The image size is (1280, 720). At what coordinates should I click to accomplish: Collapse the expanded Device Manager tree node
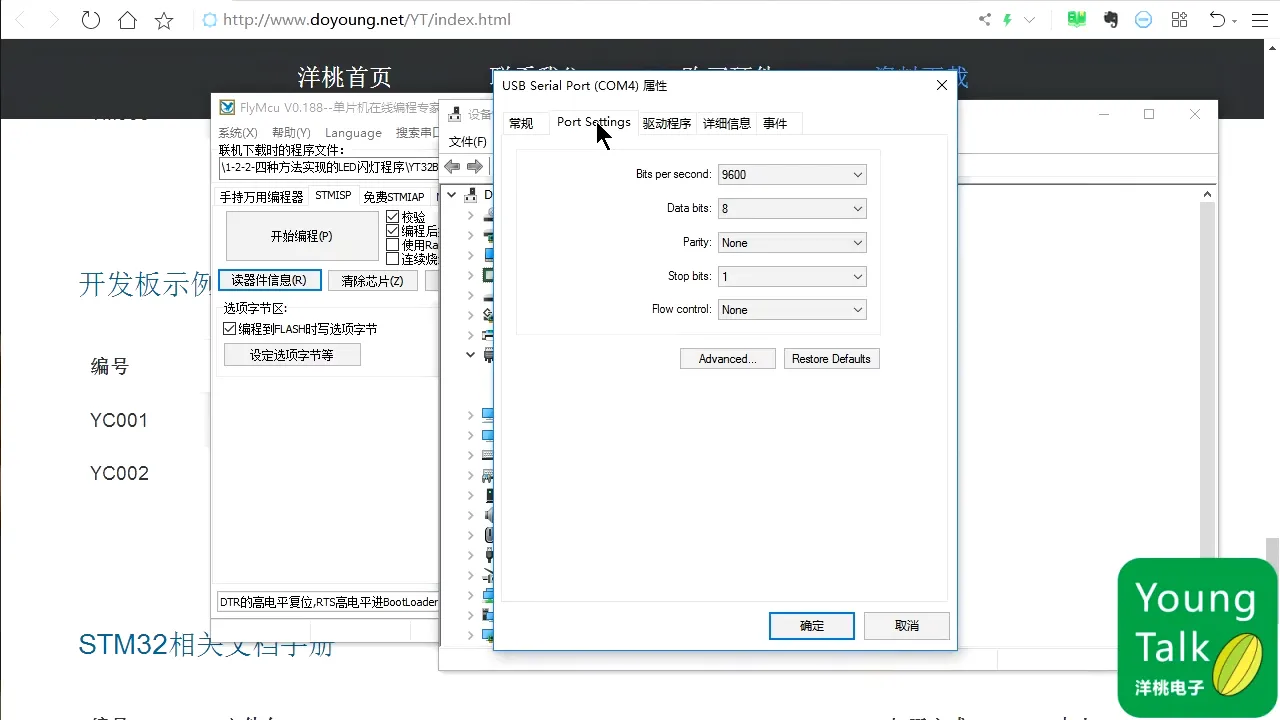click(470, 354)
